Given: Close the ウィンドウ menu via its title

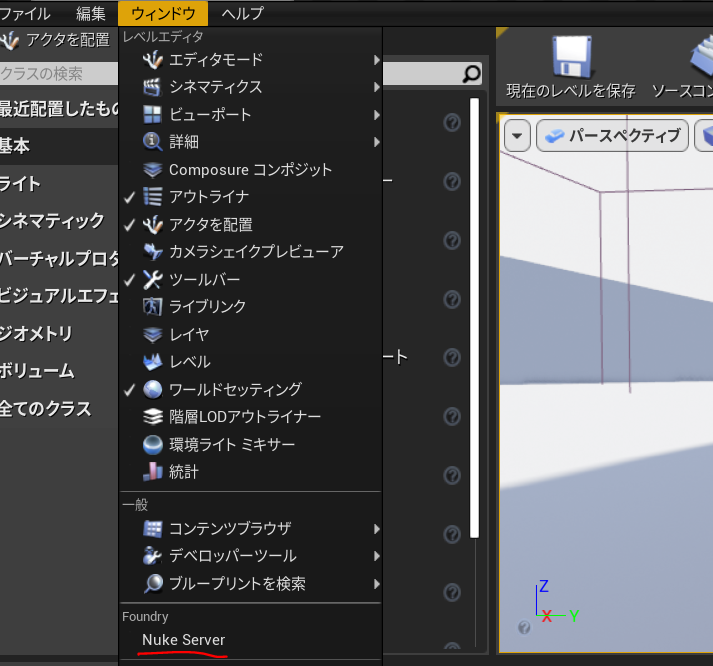Looking at the screenshot, I should [x=163, y=14].
